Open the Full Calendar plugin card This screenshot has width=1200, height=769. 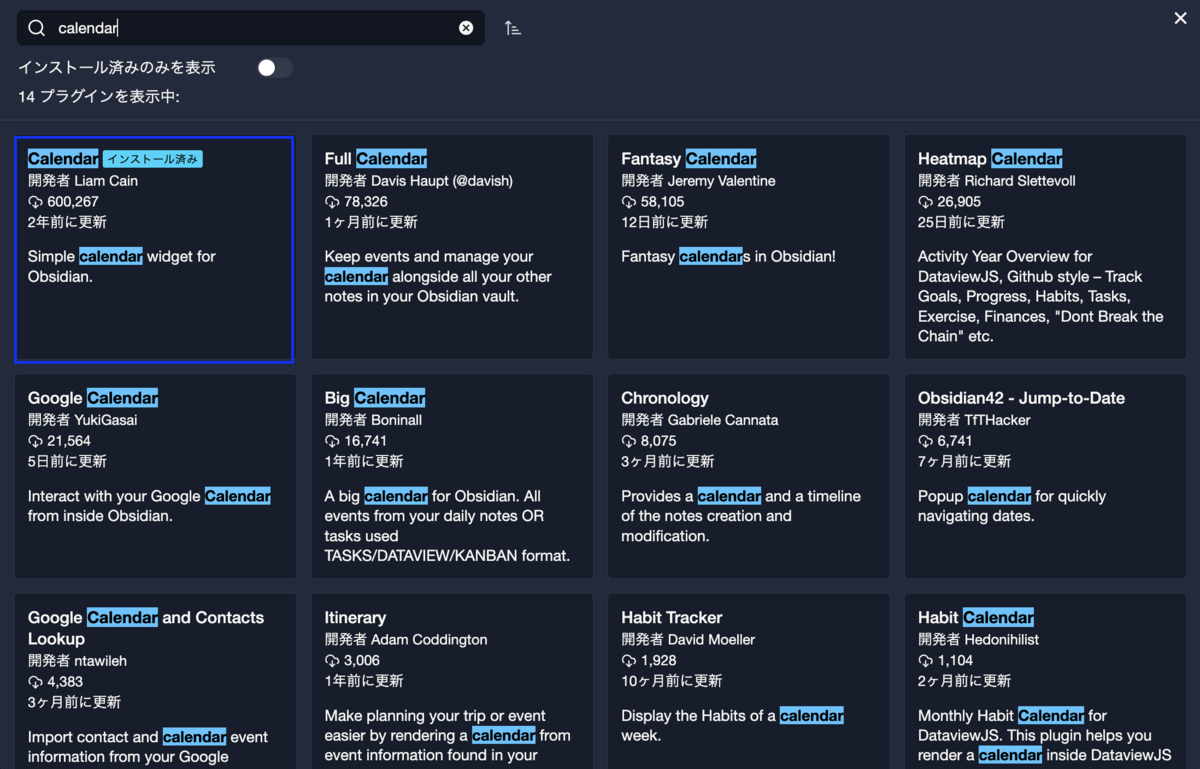452,247
